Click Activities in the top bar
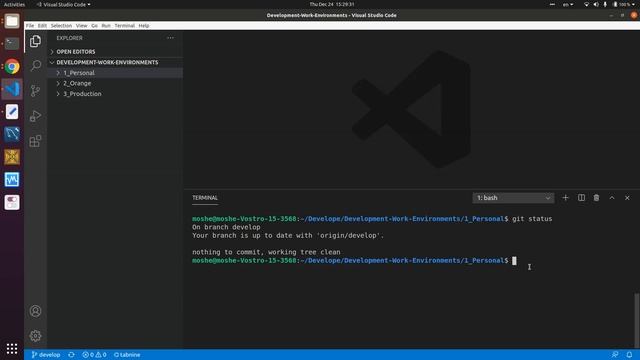Viewport: 640px width, 360px height. pos(14,4)
